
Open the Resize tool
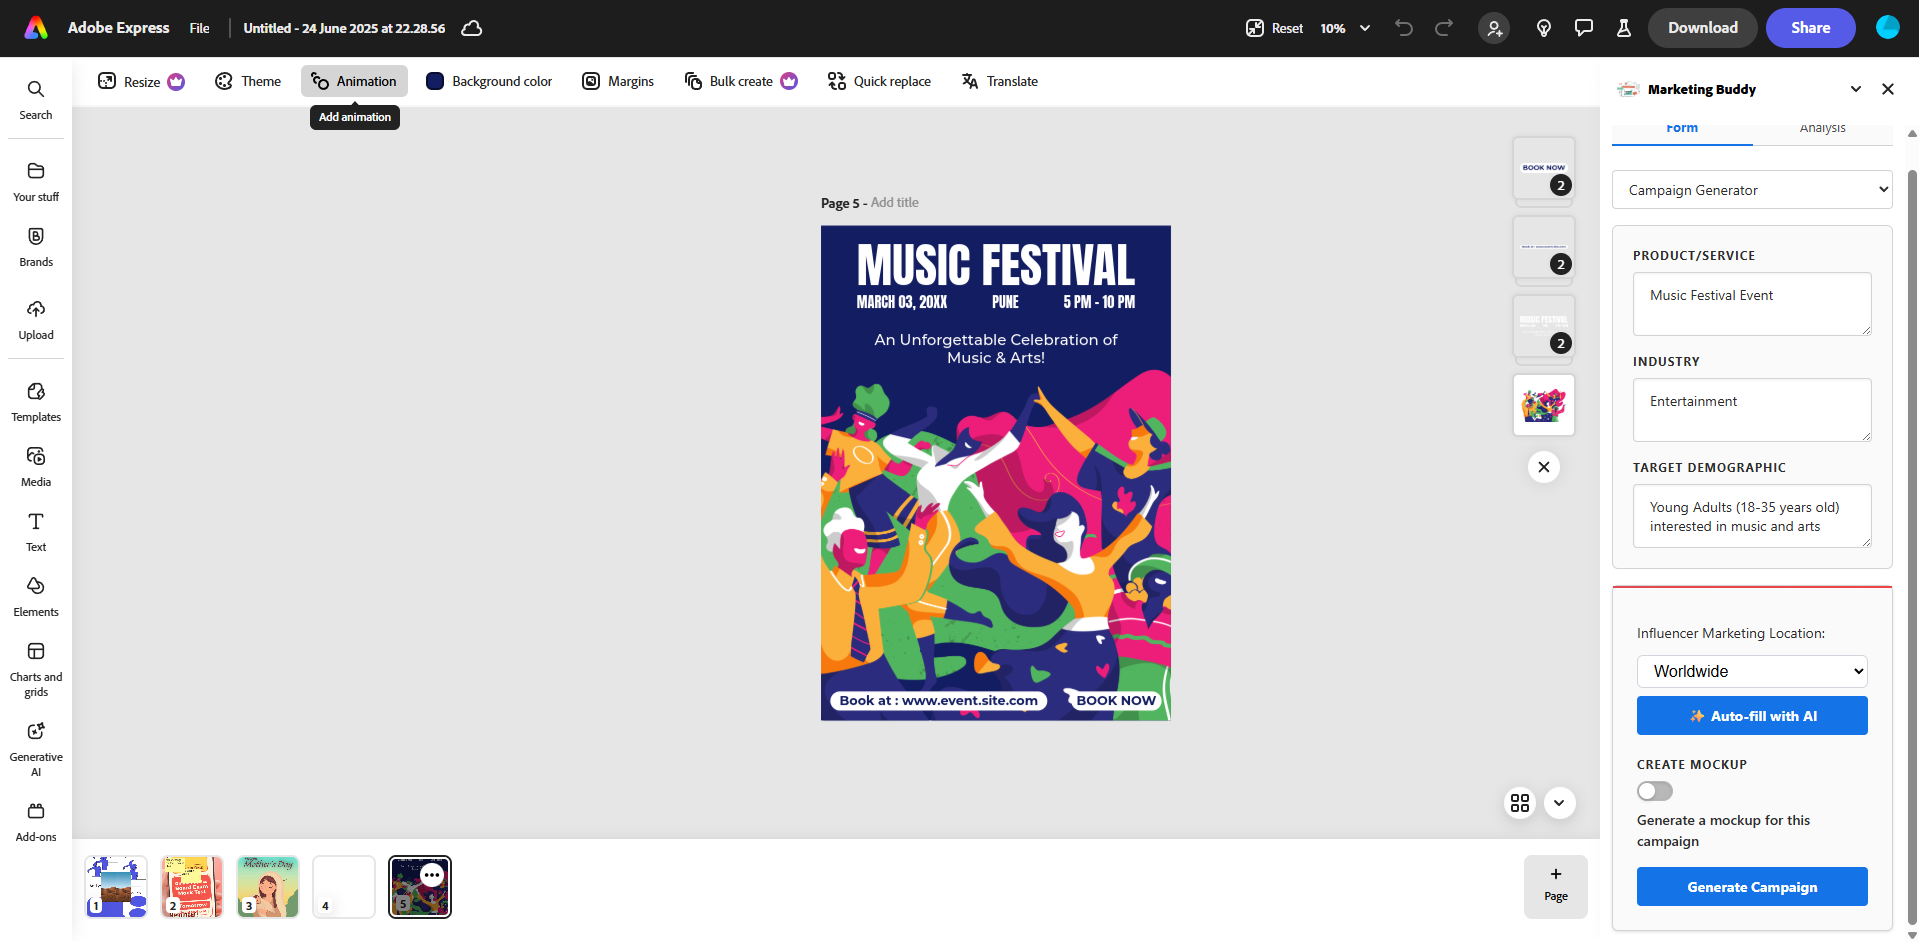[141, 81]
